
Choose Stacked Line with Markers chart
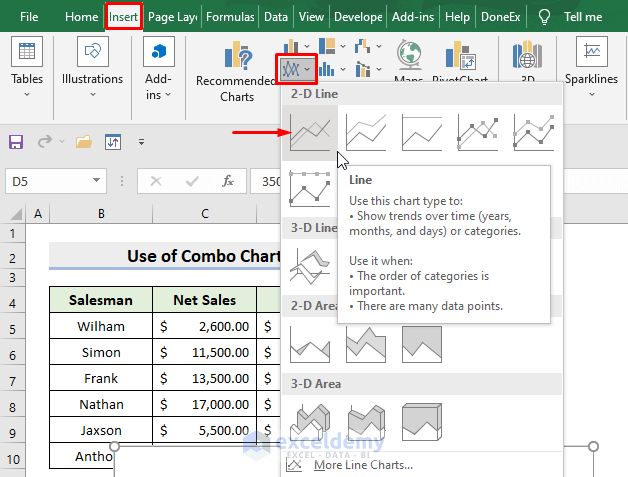click(x=534, y=132)
